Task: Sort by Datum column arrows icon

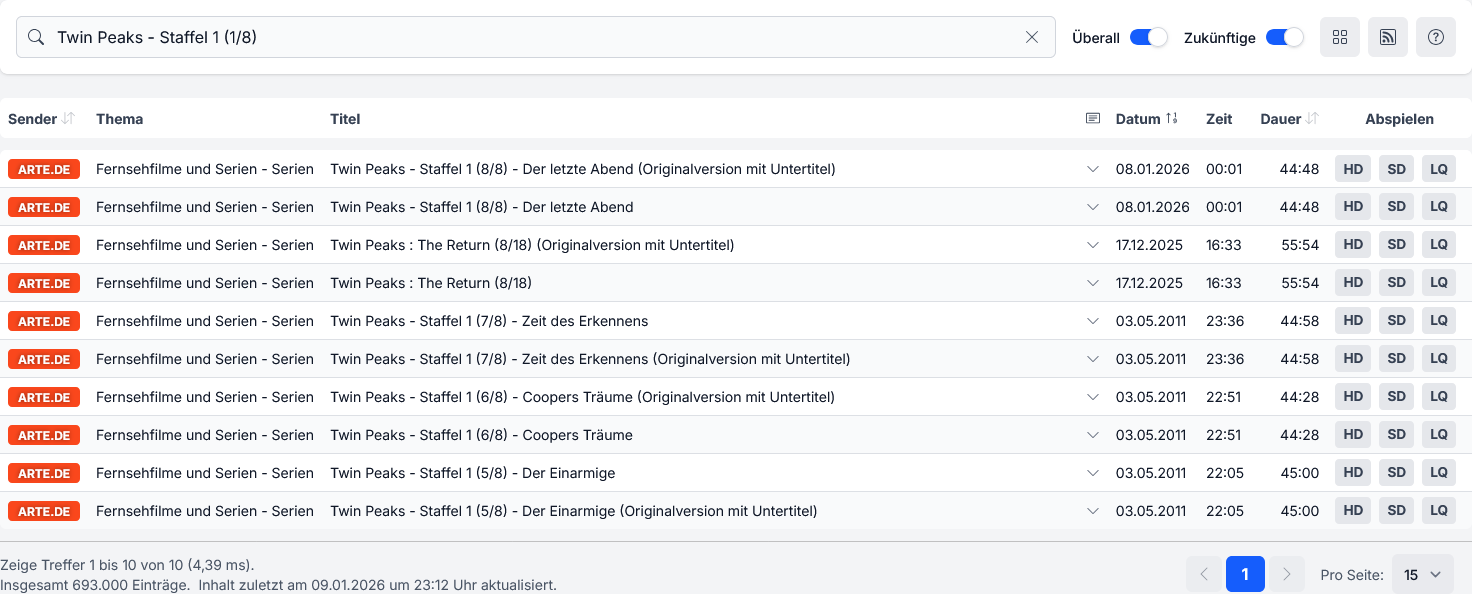Action: [x=1172, y=119]
